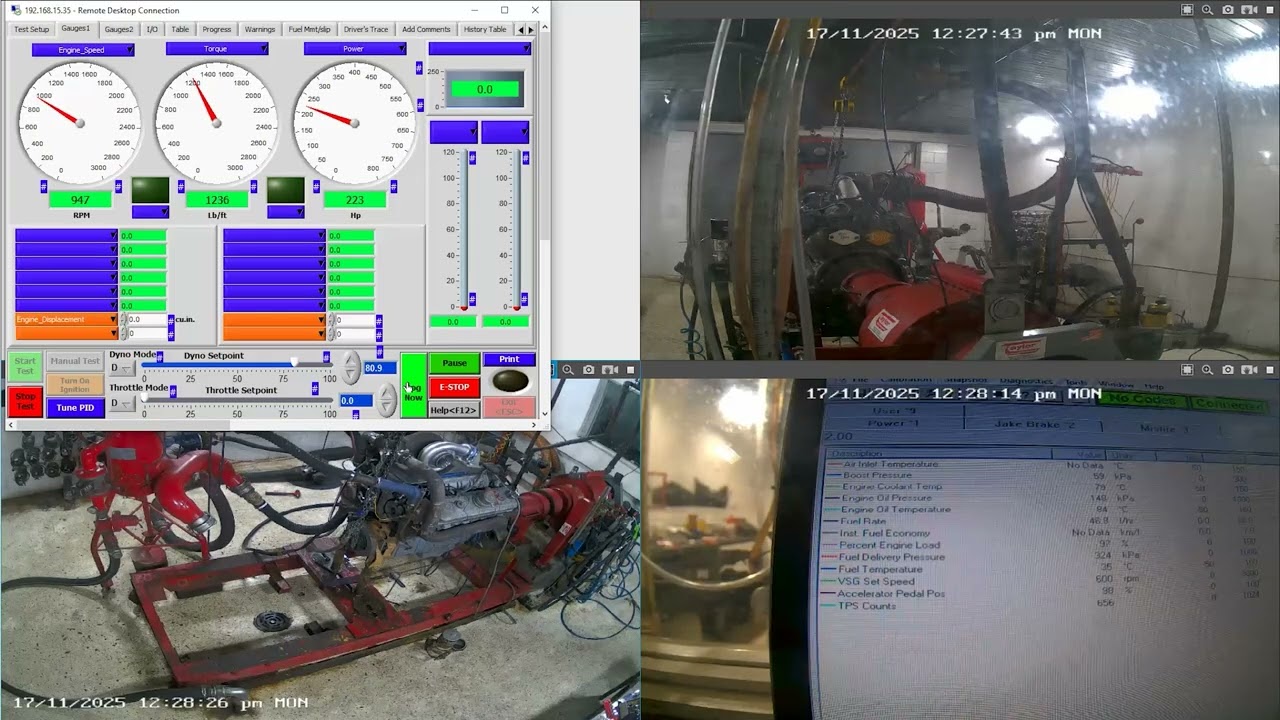The width and height of the screenshot is (1280, 720).
Task: Click the Manual Test button
Action: (x=75, y=361)
